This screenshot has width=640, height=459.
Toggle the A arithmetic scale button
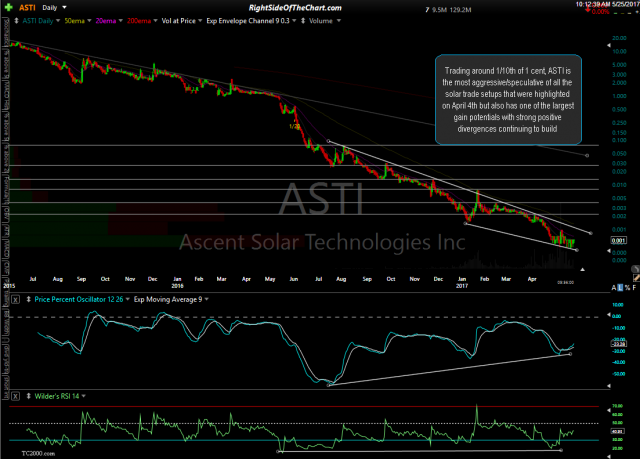[613, 288]
